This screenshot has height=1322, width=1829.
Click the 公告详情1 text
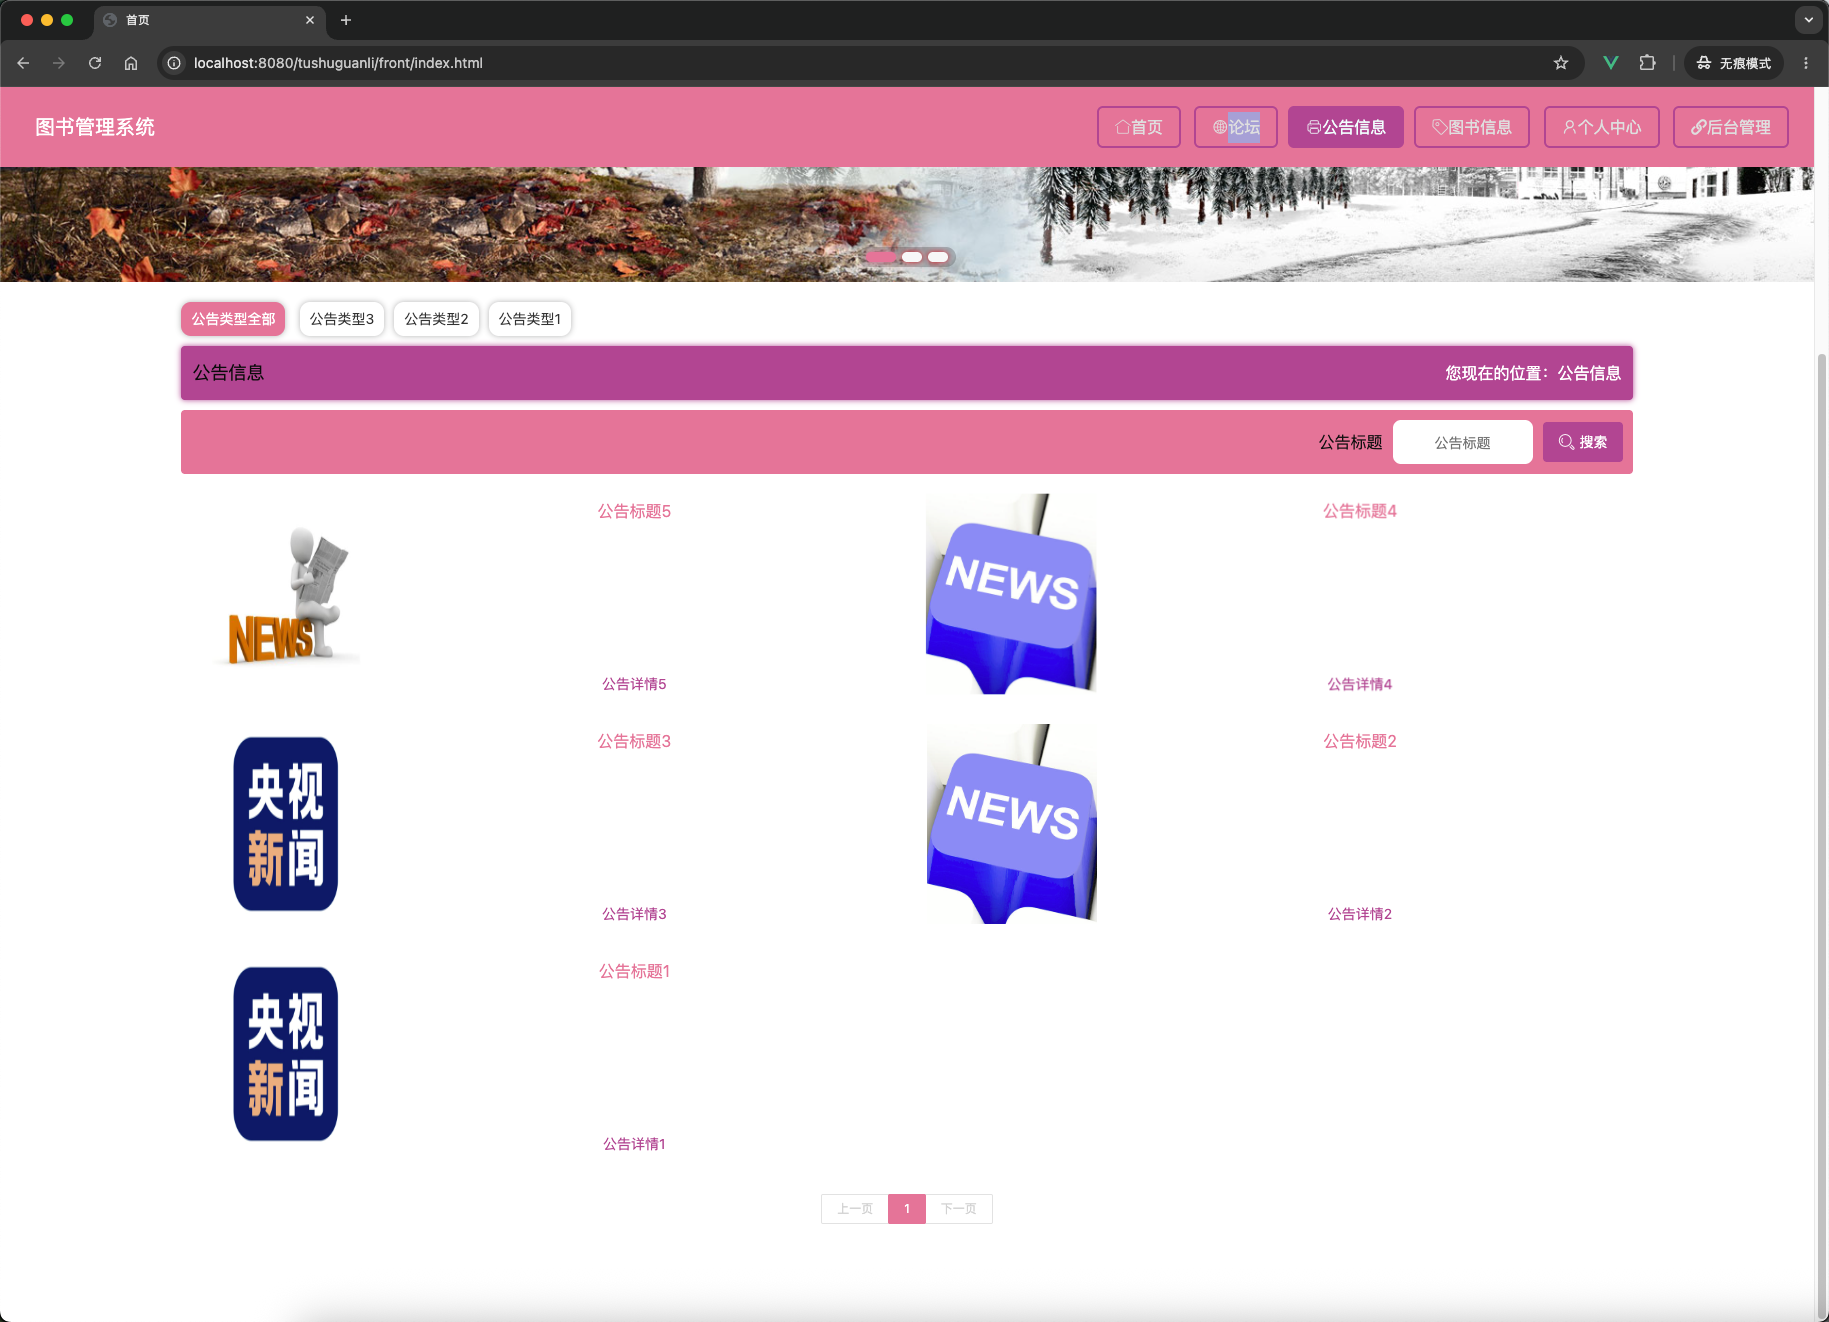coord(634,1144)
